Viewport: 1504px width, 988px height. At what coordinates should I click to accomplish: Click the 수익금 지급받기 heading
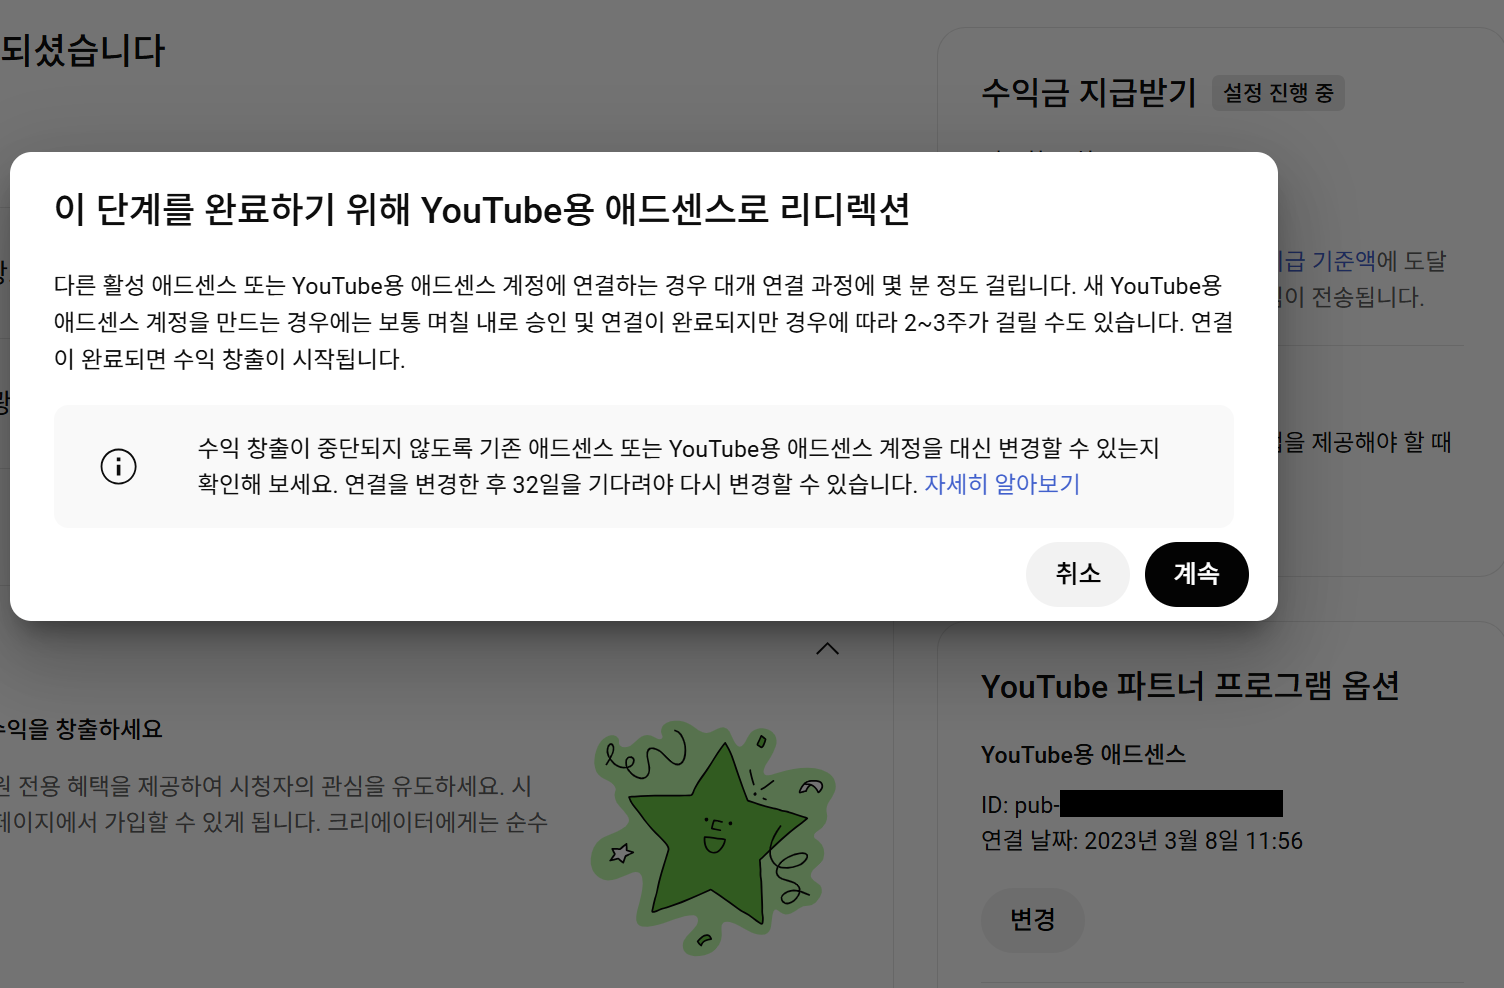pyautogui.click(x=1089, y=93)
